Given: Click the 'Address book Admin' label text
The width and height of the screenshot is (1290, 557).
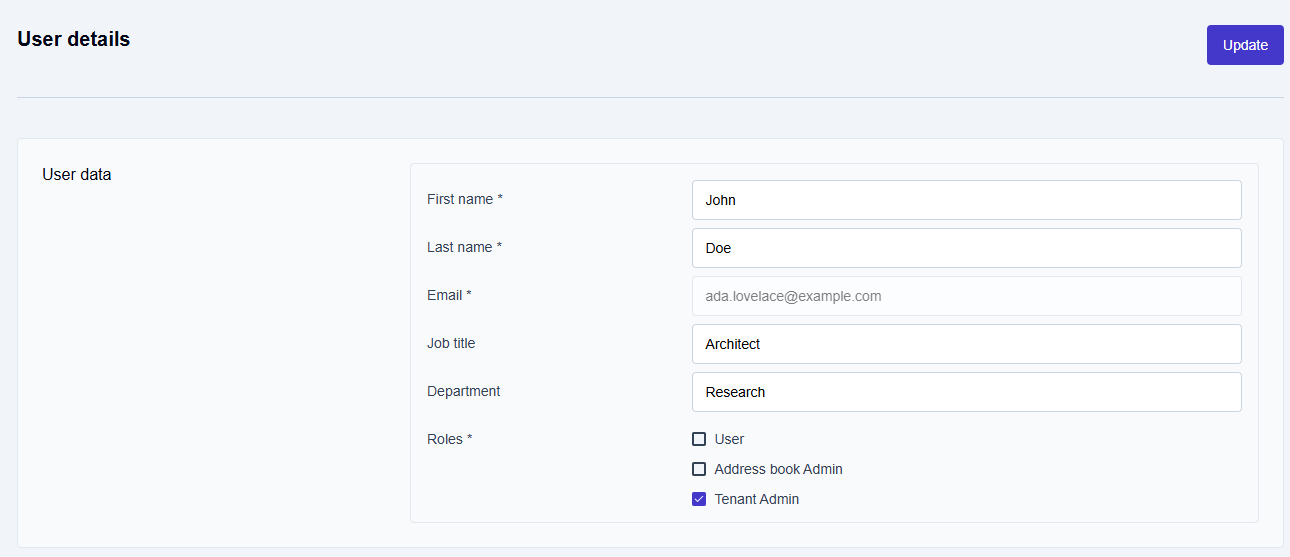Looking at the screenshot, I should coord(778,469).
